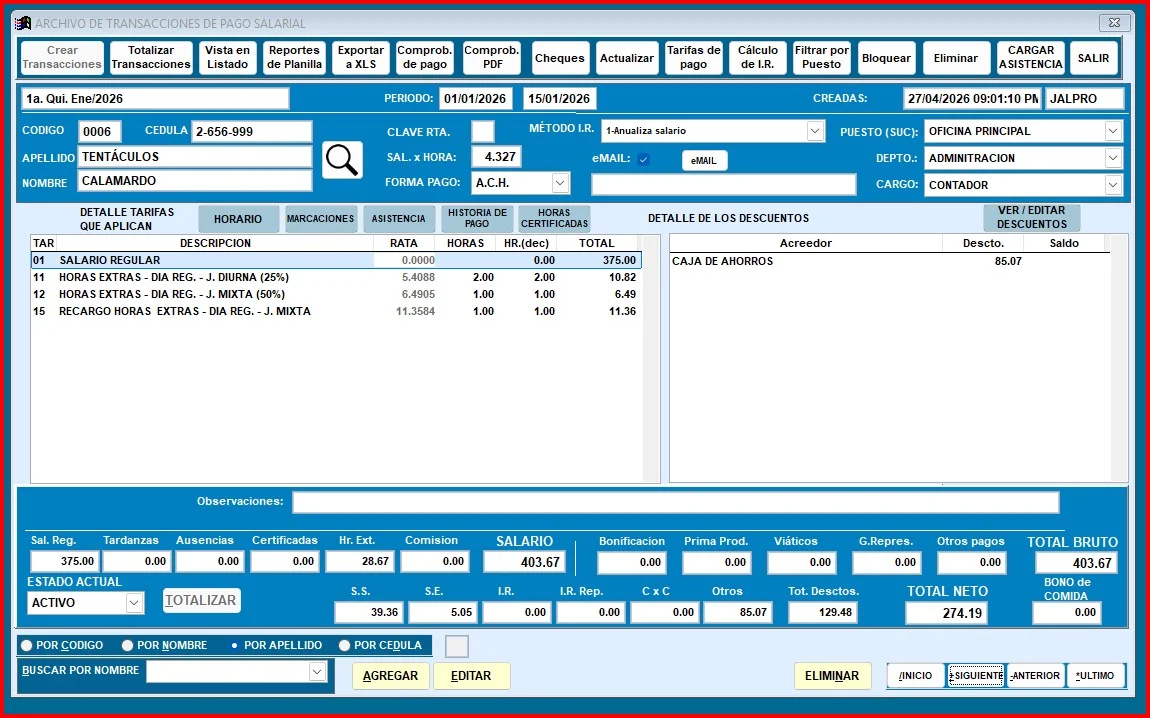Screen dimensions: 1150x718
Task: Select row HORAS EXTRAS J. MIXTA (50%)
Action: 336,294
